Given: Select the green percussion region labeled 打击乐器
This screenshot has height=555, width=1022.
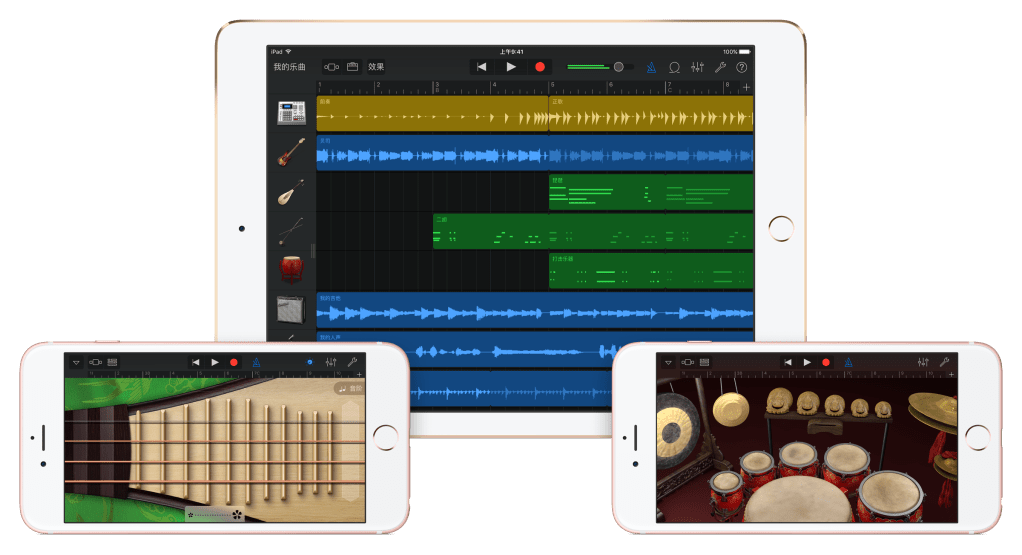Looking at the screenshot, I should coord(651,271).
